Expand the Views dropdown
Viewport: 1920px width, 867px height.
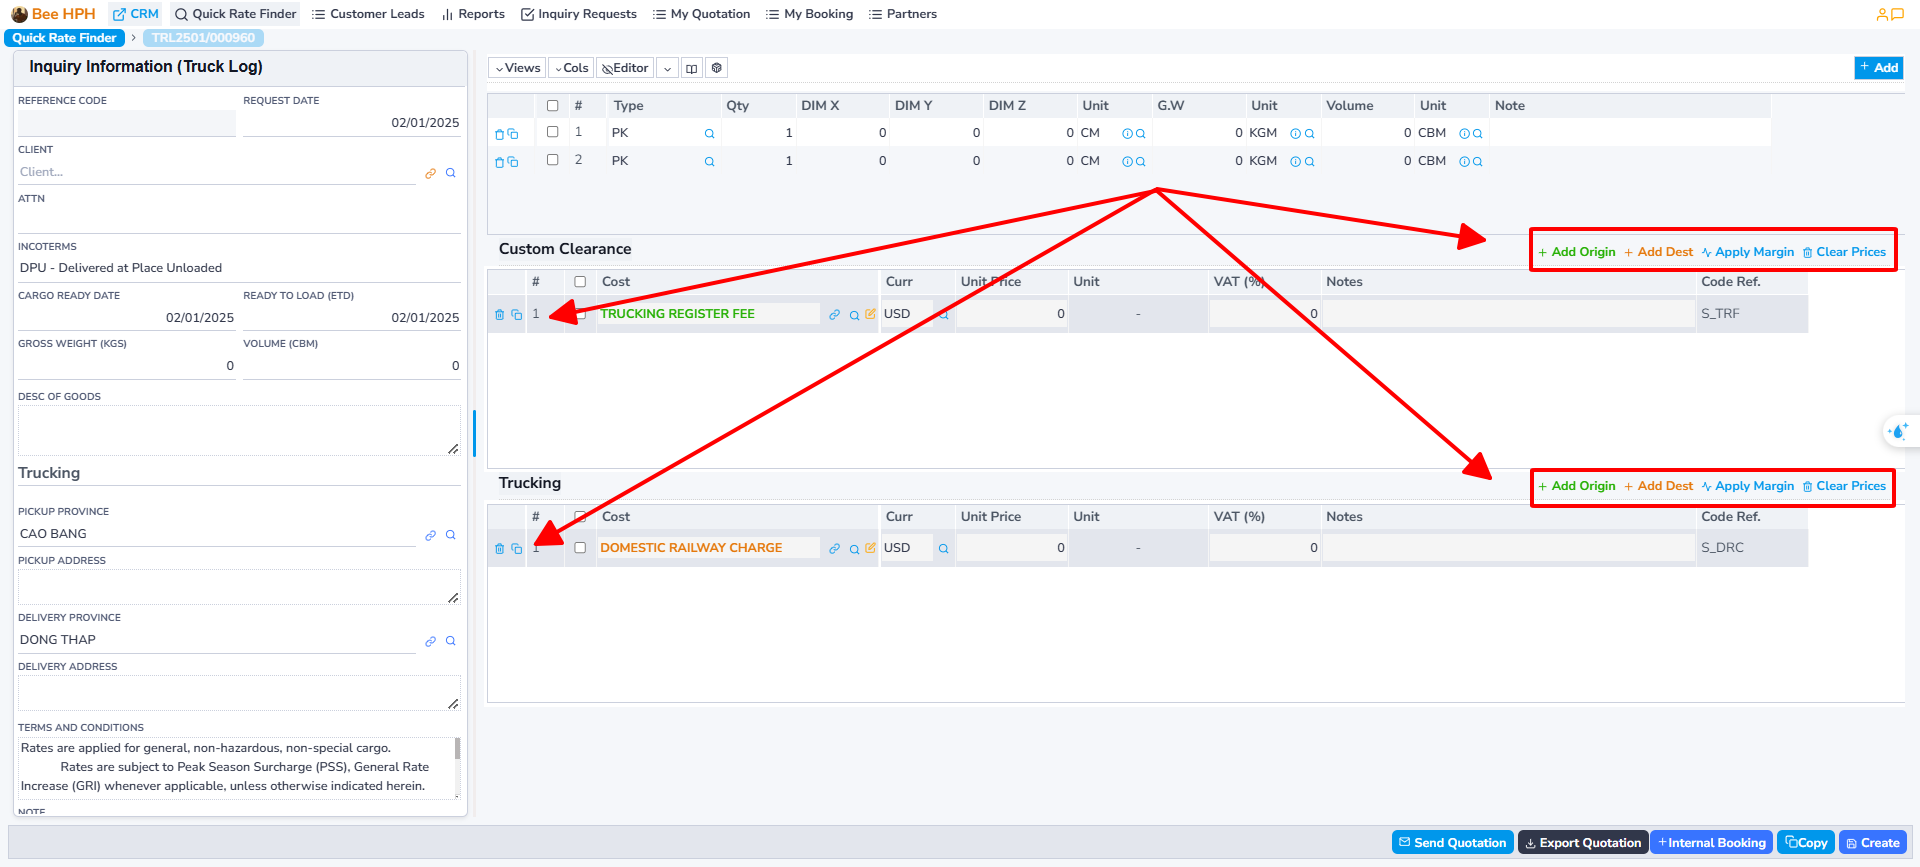pyautogui.click(x=517, y=68)
